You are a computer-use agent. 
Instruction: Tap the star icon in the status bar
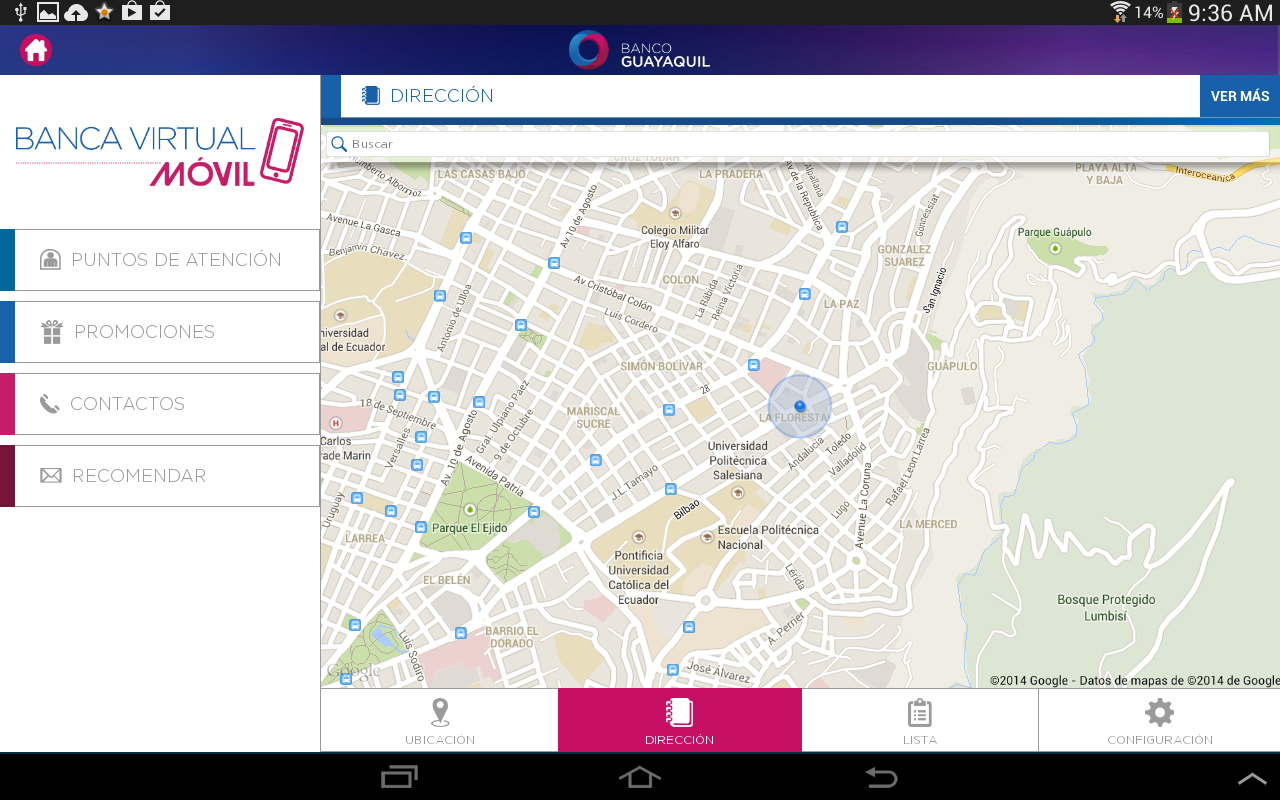pos(104,12)
